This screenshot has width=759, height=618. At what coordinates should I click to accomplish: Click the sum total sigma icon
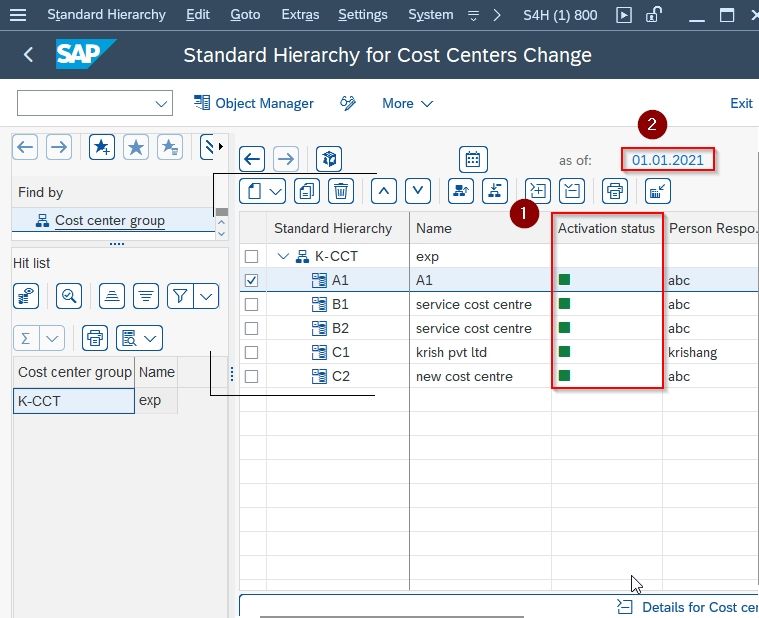click(26, 338)
